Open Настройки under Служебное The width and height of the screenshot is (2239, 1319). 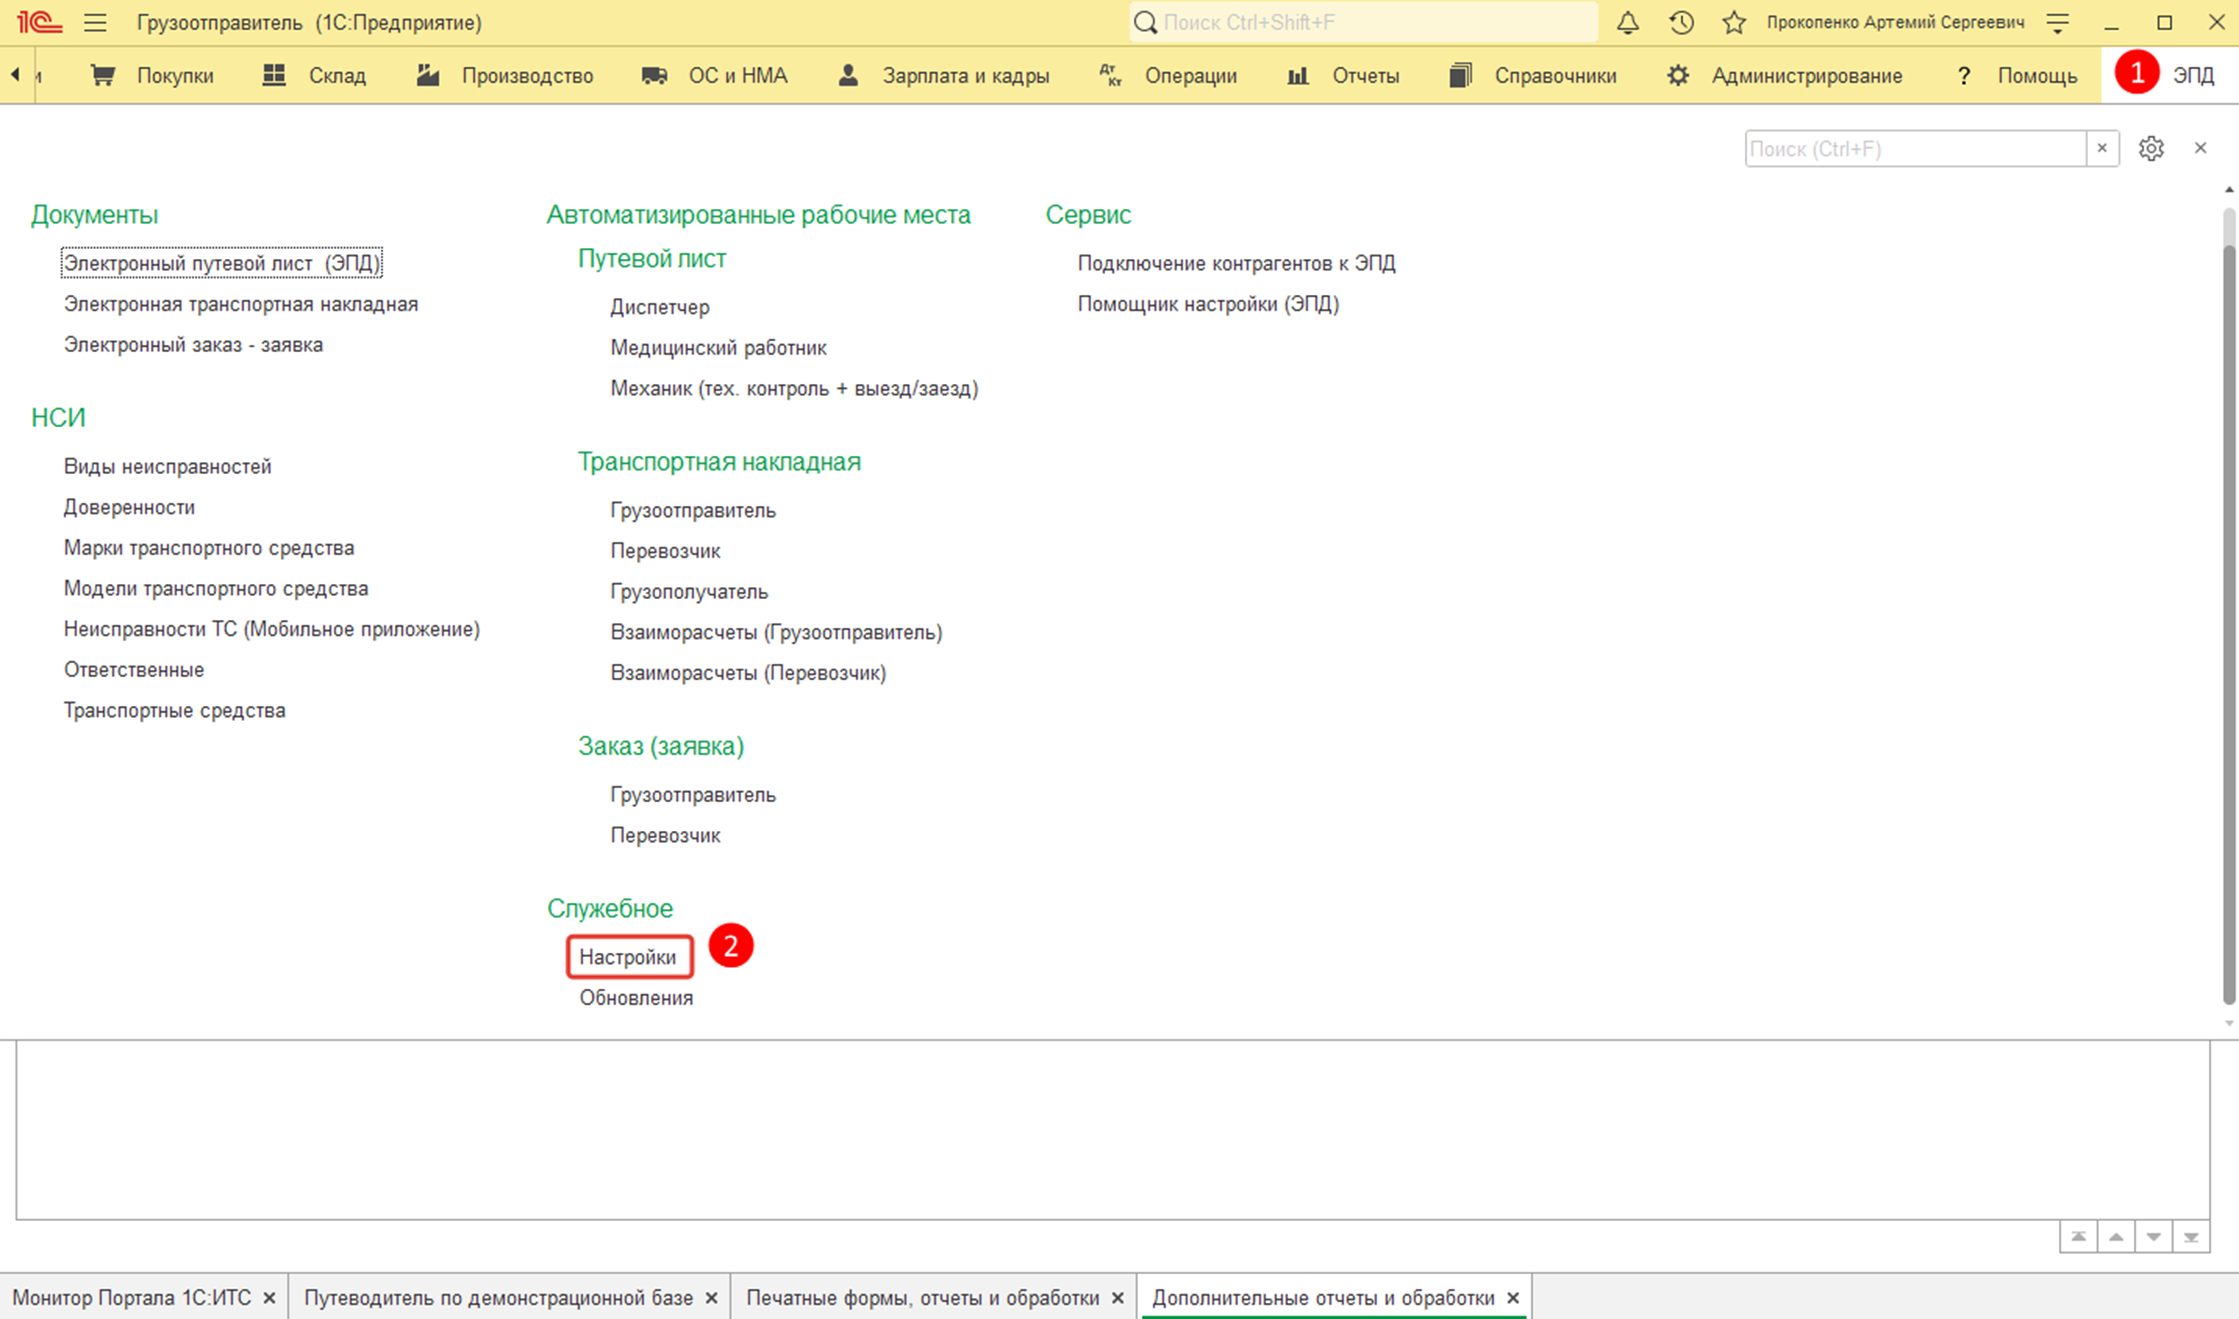(x=628, y=957)
